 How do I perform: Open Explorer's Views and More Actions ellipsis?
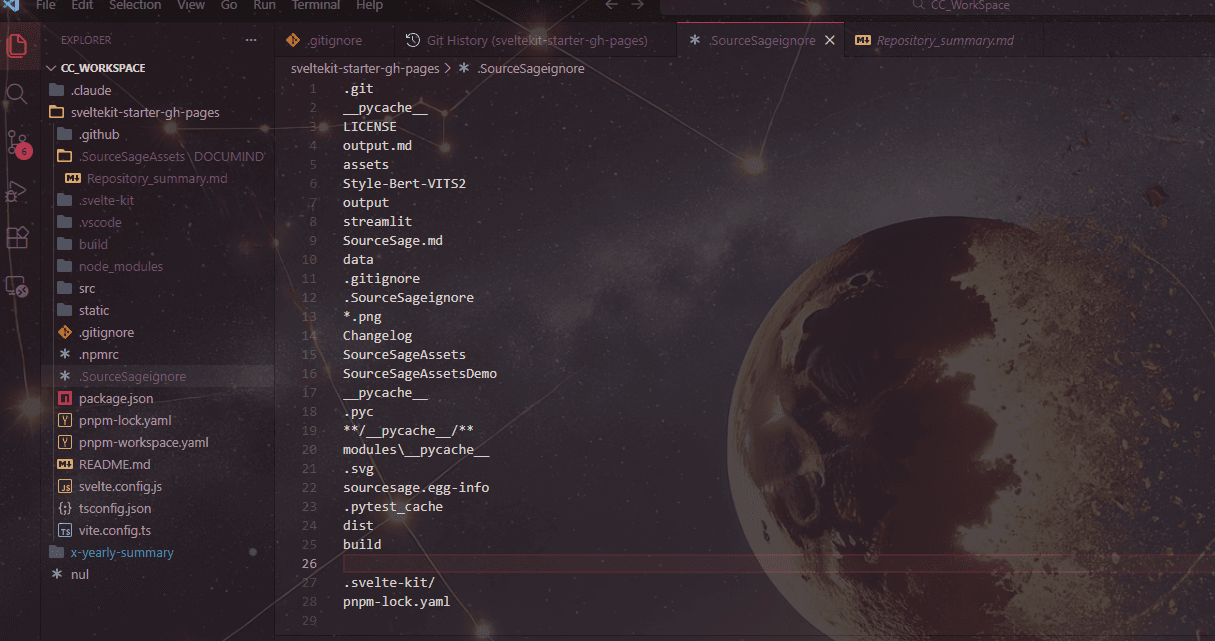250,40
